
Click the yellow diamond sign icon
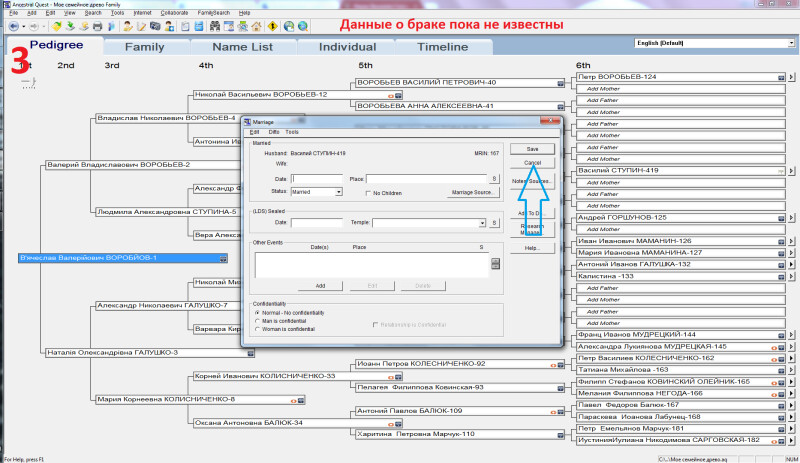(x=272, y=26)
